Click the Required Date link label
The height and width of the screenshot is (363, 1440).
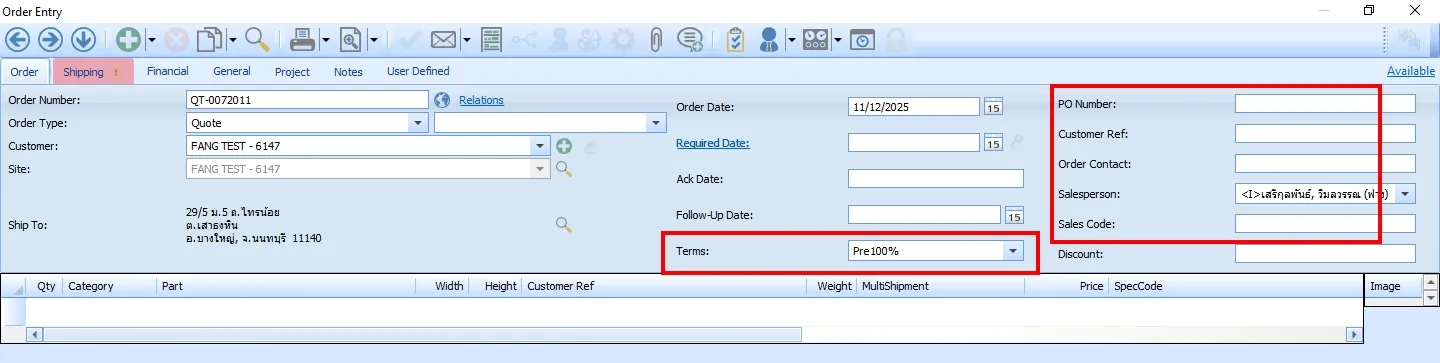tap(713, 143)
